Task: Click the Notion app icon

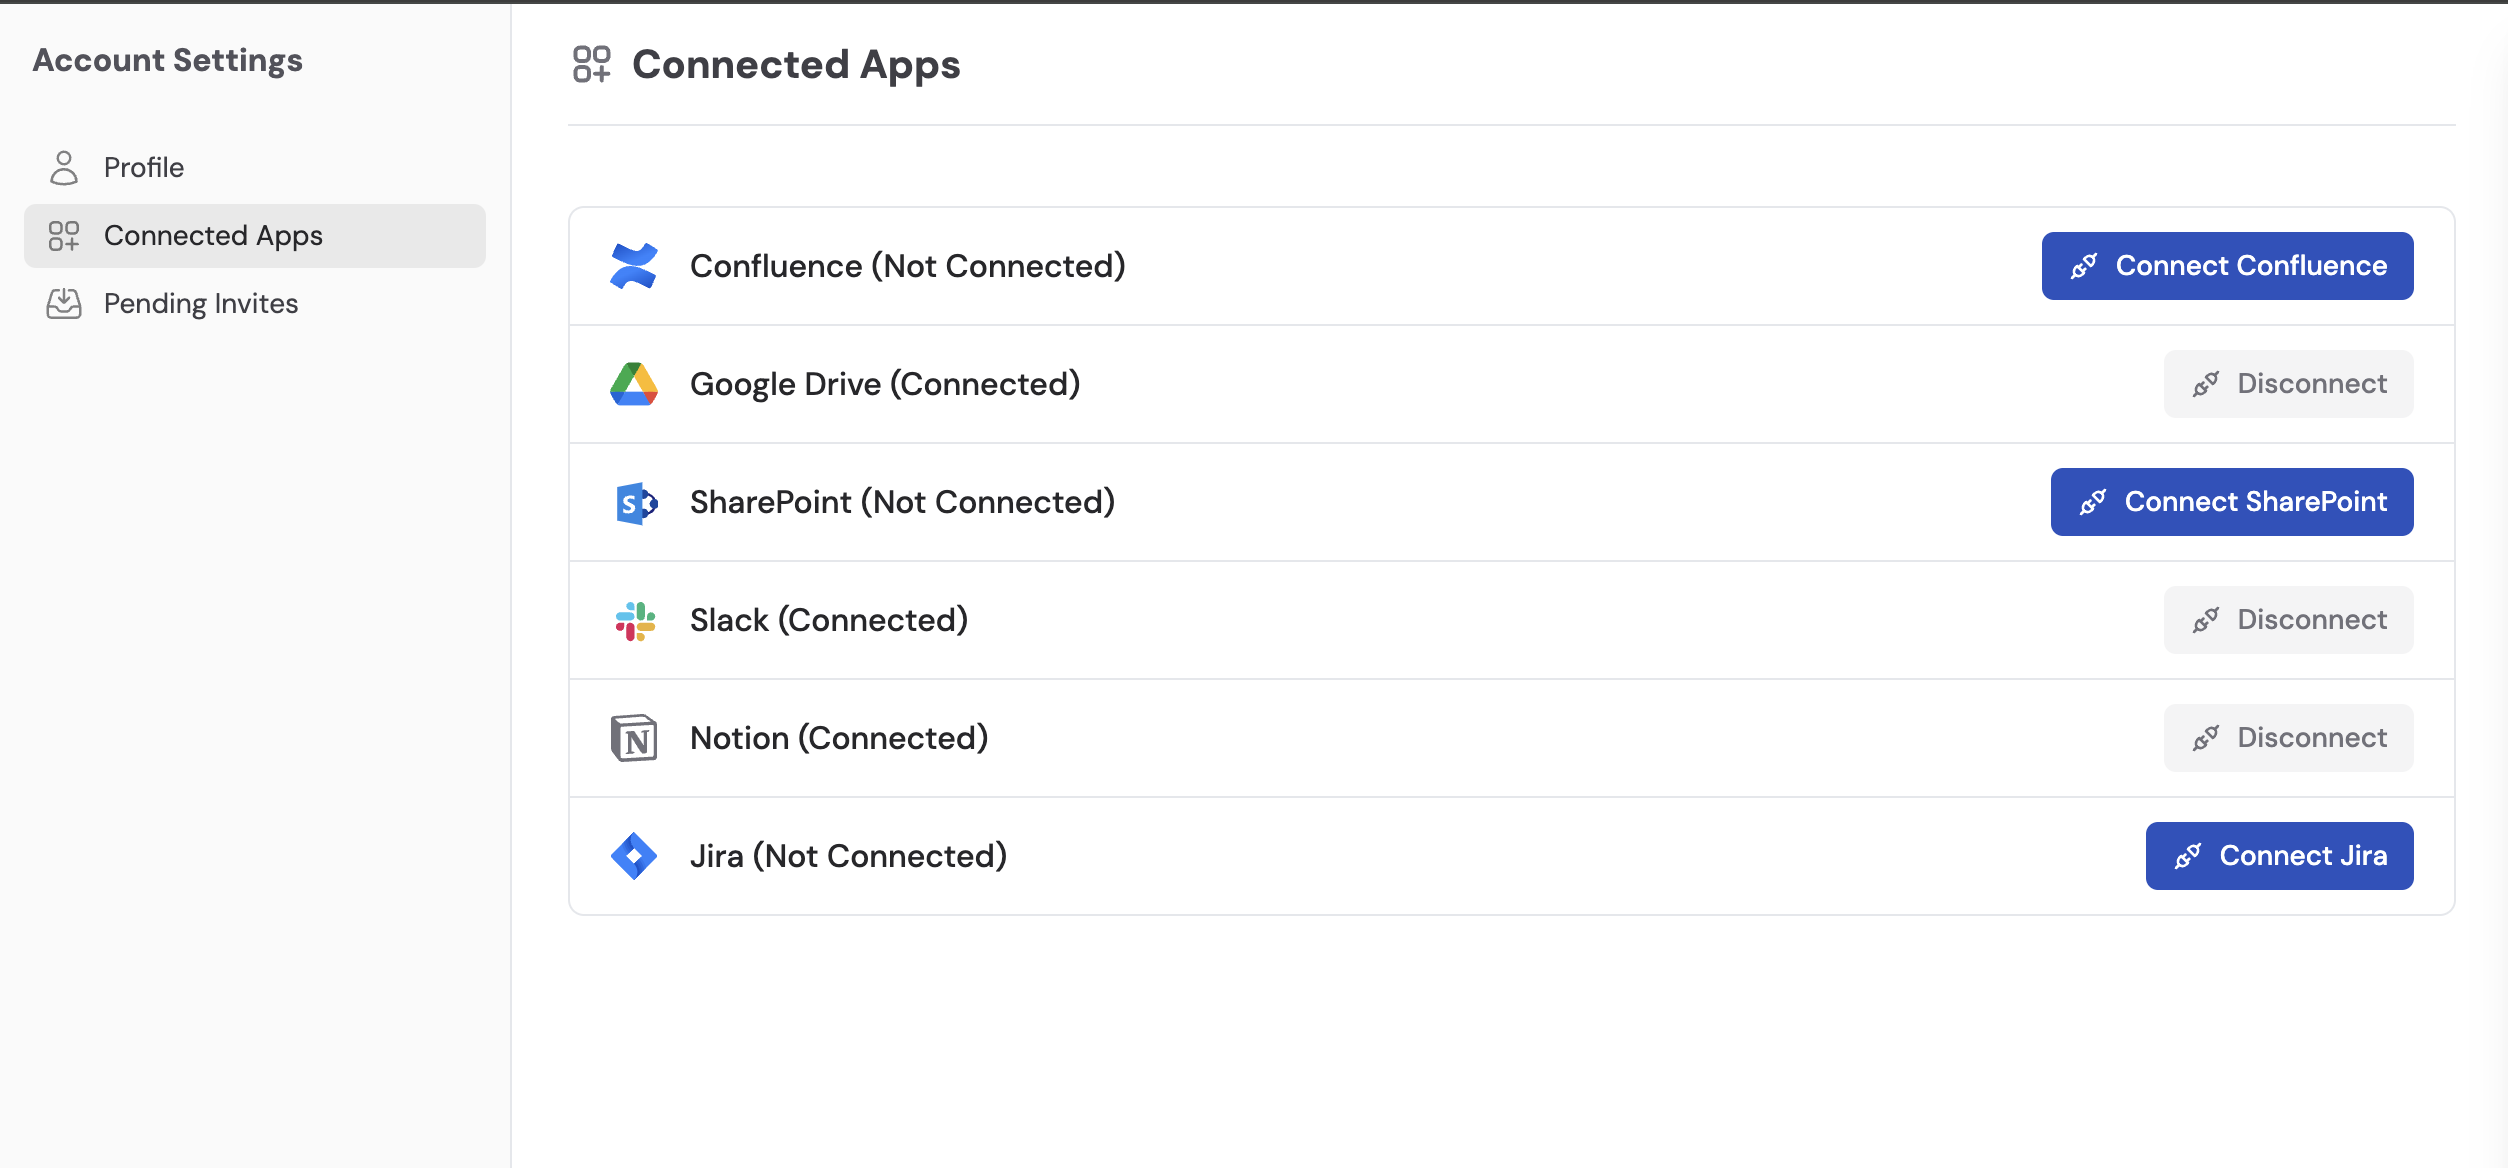Action: pyautogui.click(x=633, y=738)
